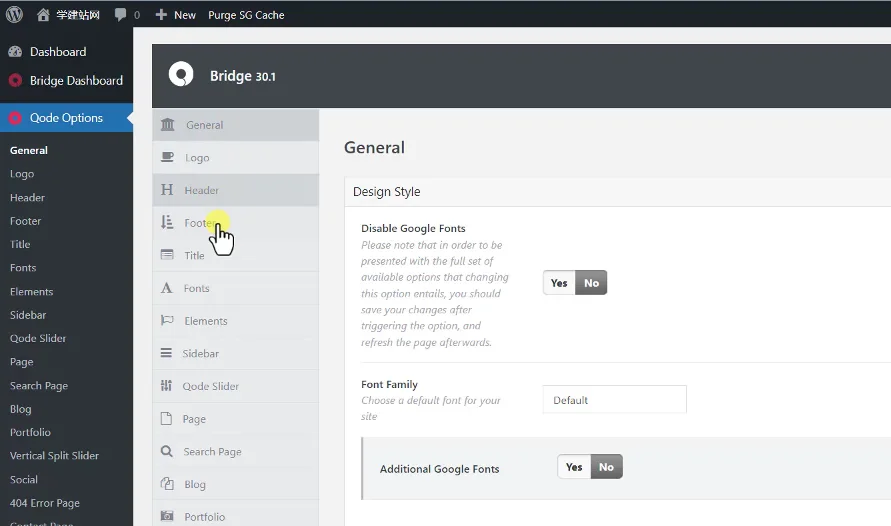
Task: Click Purge SG Cache
Action: [246, 15]
